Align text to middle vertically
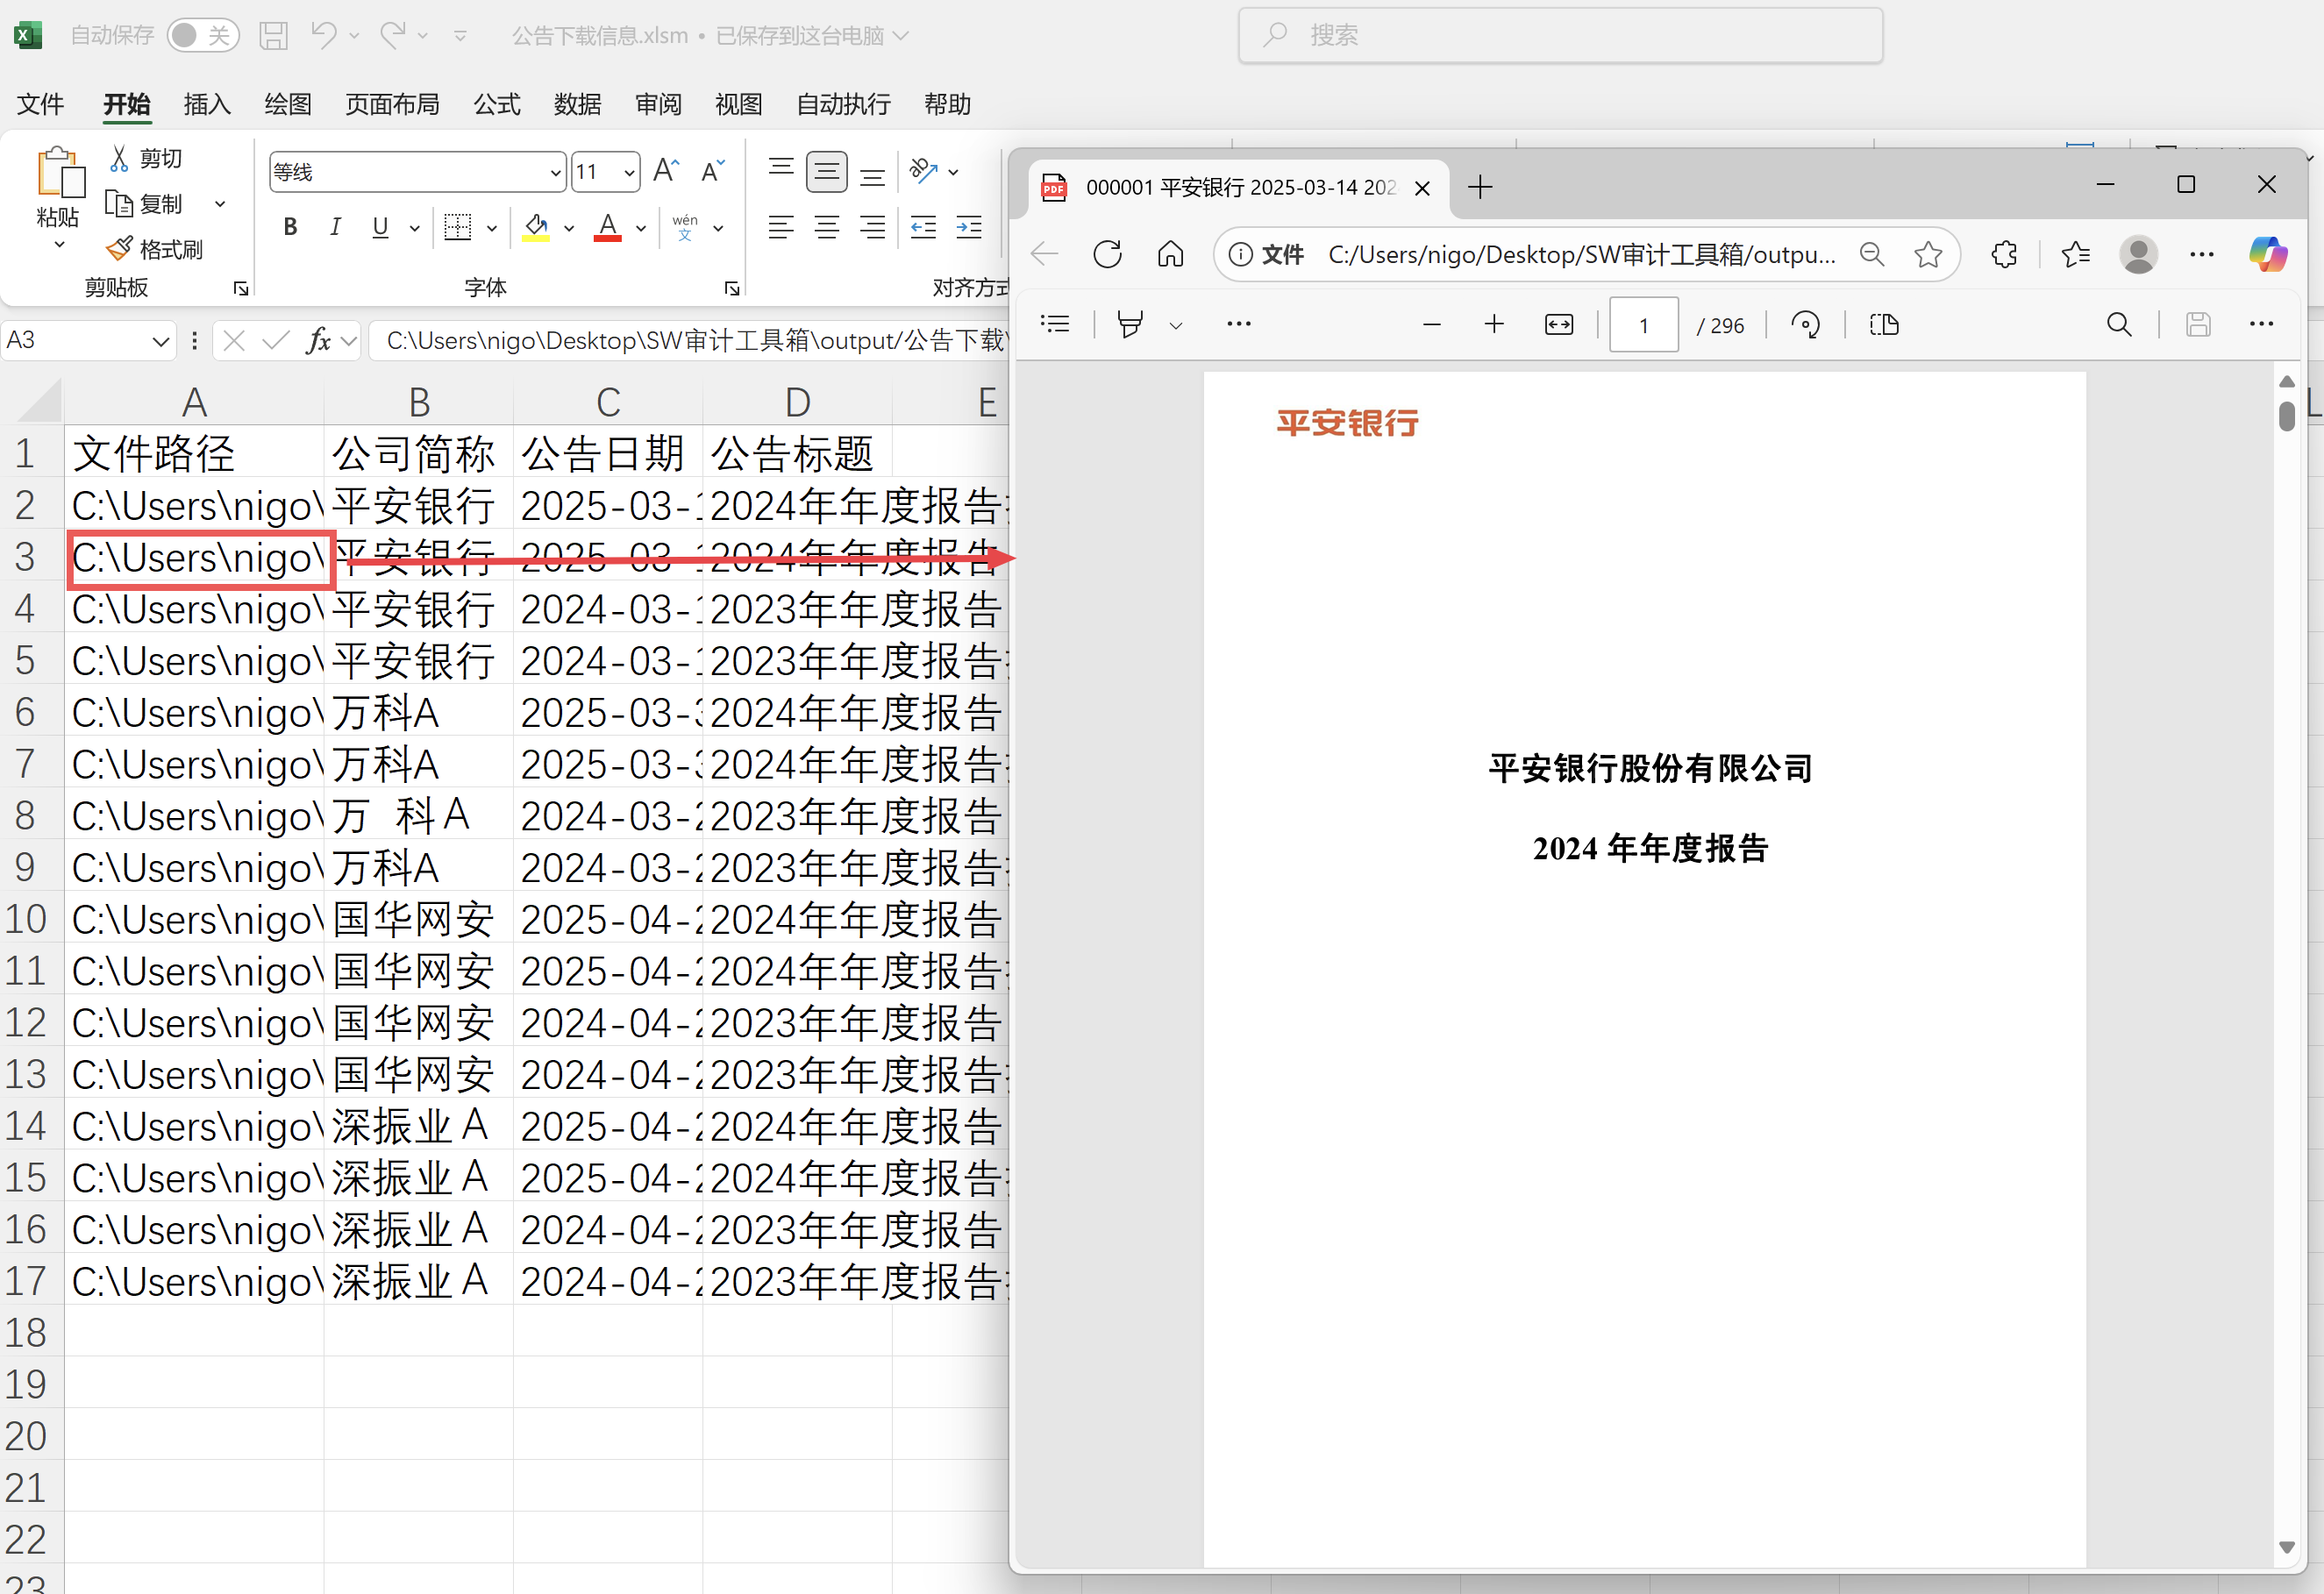 (x=826, y=171)
